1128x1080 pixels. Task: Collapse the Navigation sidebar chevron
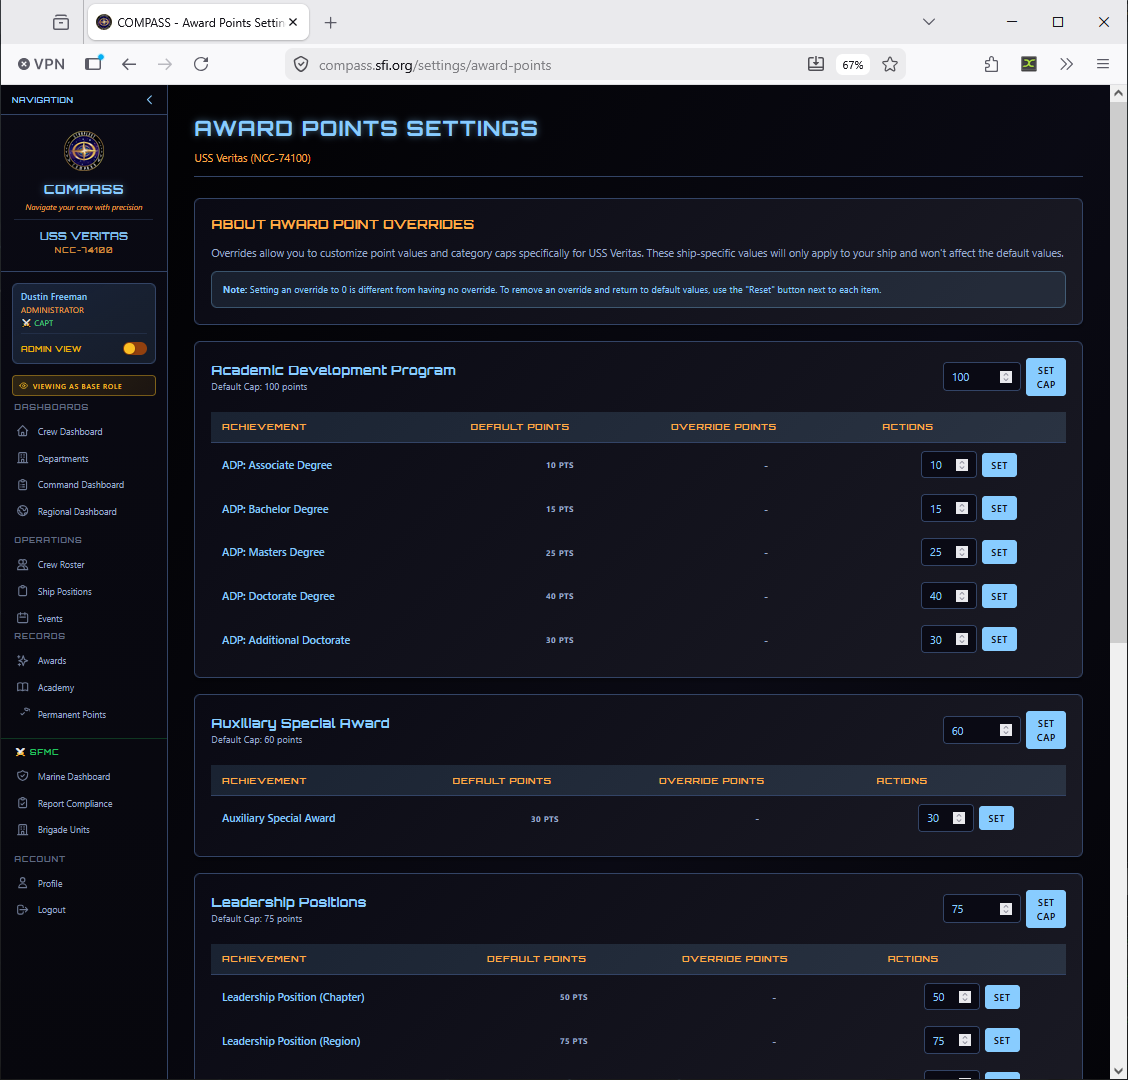[x=150, y=100]
